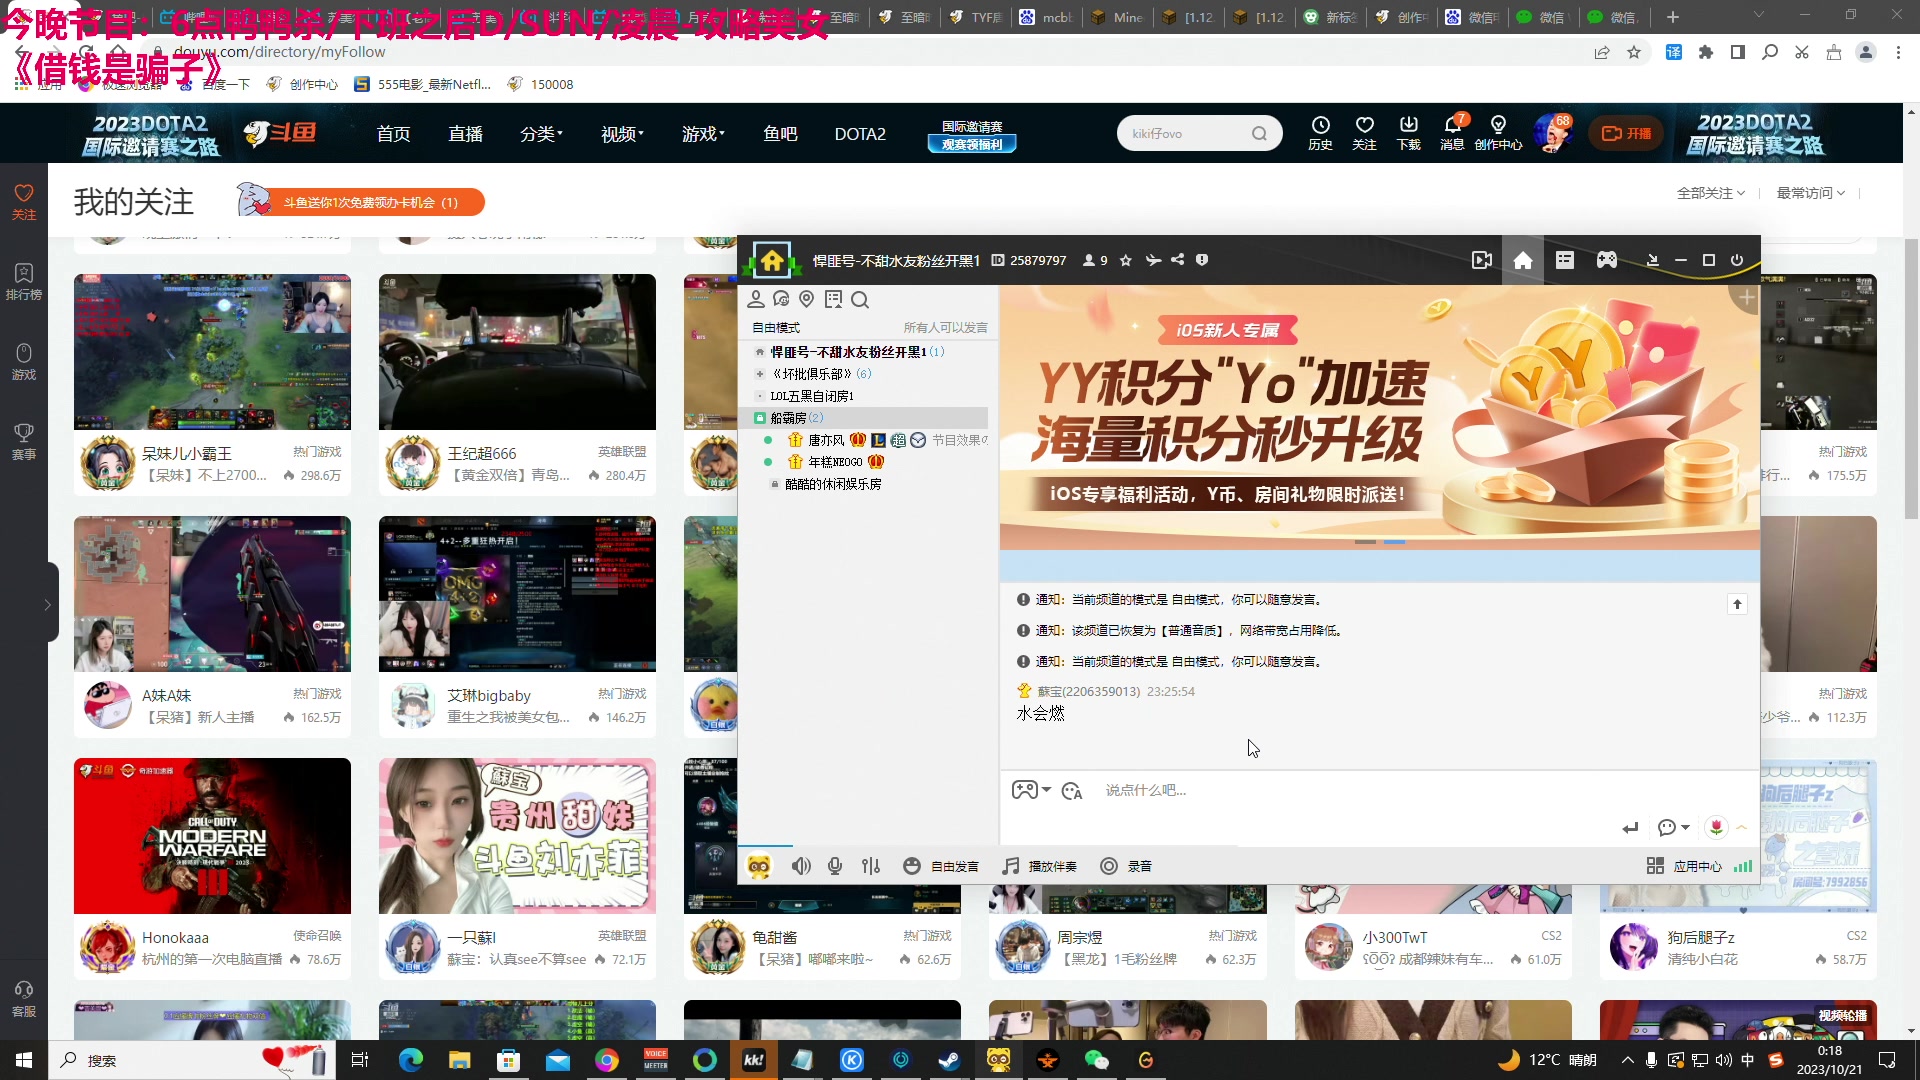The image size is (1920, 1080).
Task: Open Douyu watch history via the clock icon
Action: tap(1320, 133)
